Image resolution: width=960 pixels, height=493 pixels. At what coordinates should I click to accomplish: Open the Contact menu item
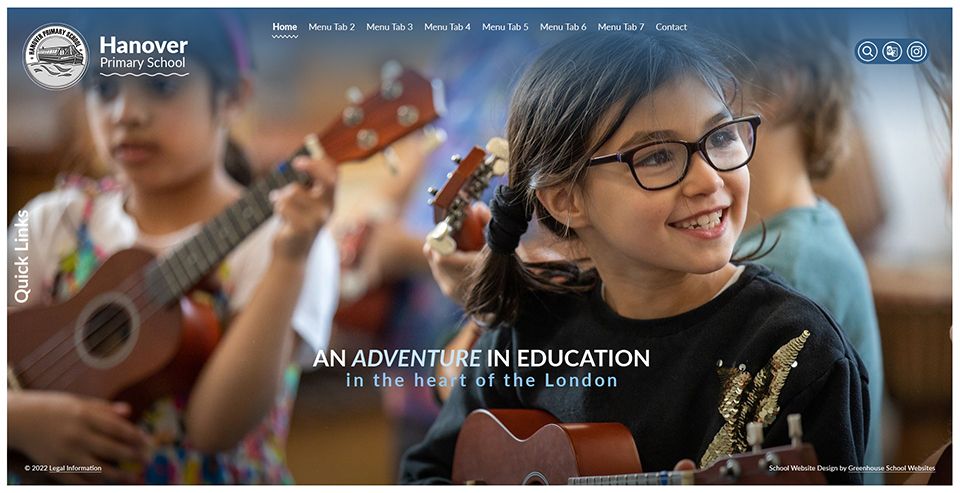671,27
